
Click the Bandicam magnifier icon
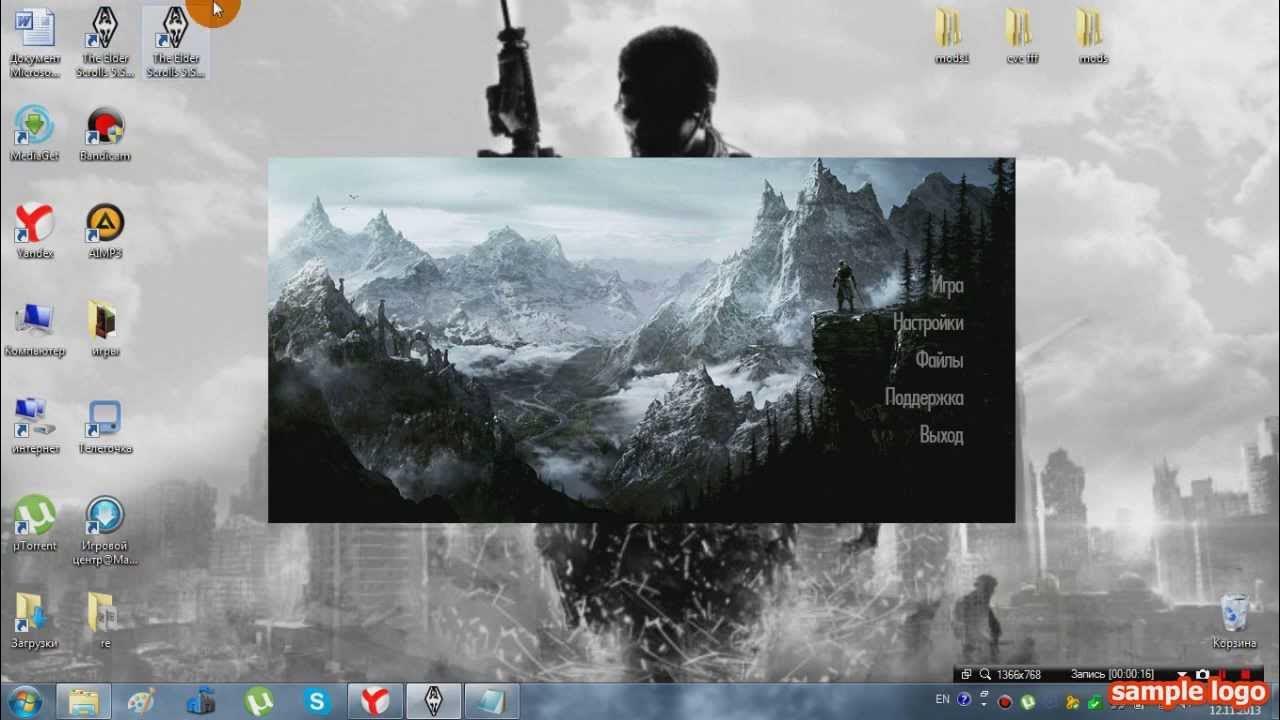(985, 675)
